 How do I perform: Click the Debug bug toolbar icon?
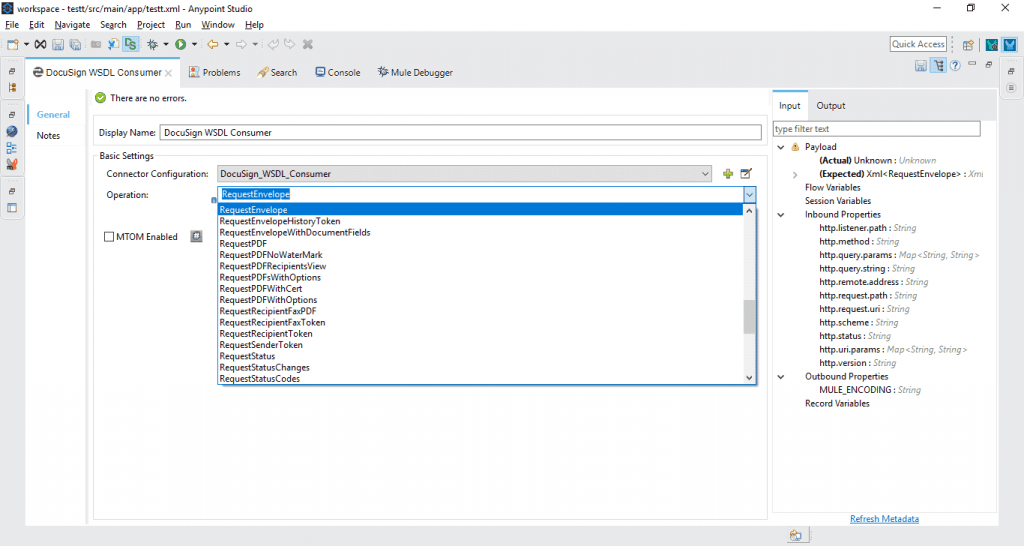pos(152,44)
